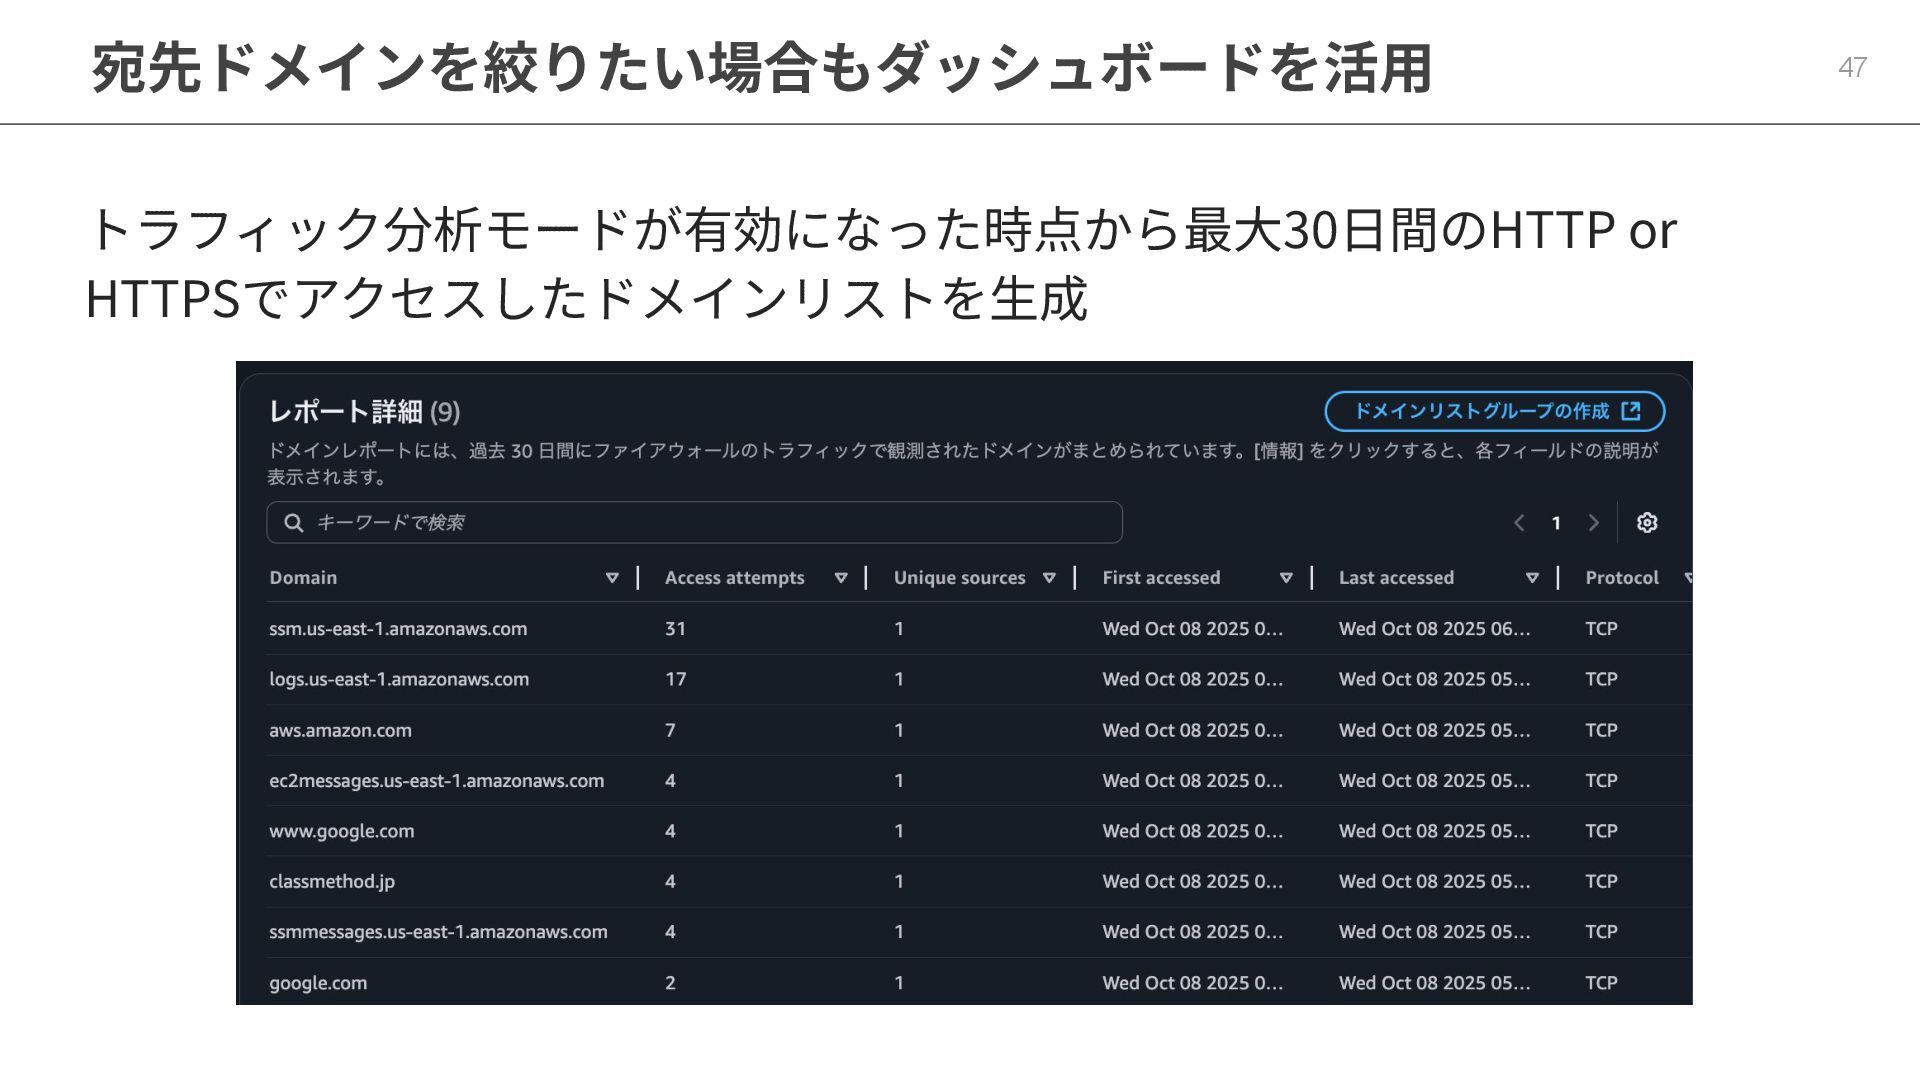Select the classmethod.jp domain row
This screenshot has height=1080, width=1920.
(332, 882)
